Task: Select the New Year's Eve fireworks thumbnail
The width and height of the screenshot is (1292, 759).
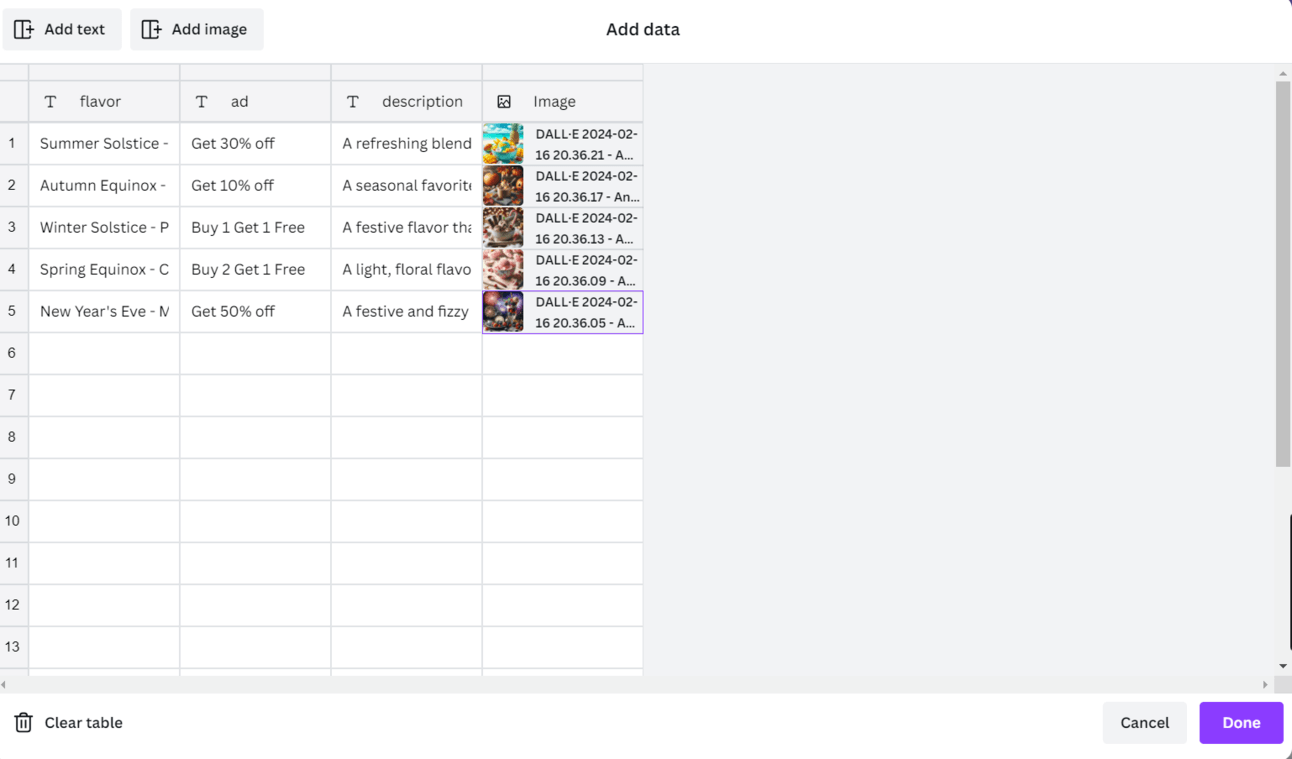Action: point(503,311)
